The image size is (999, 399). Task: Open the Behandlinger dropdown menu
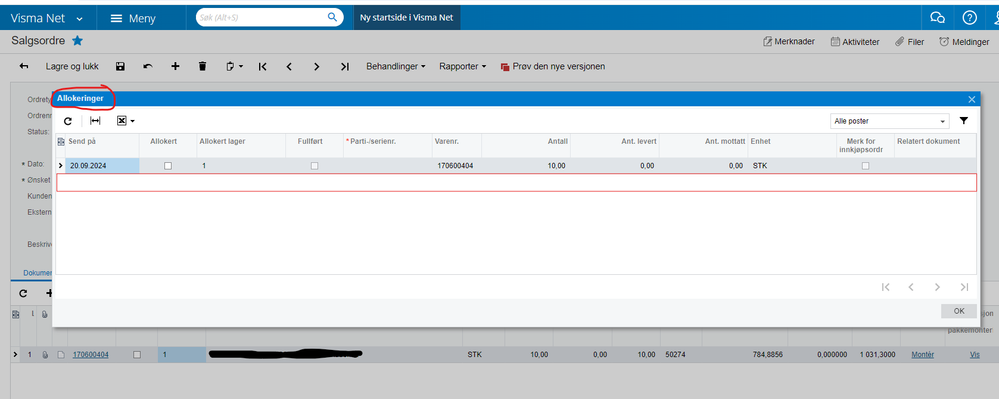pos(396,66)
